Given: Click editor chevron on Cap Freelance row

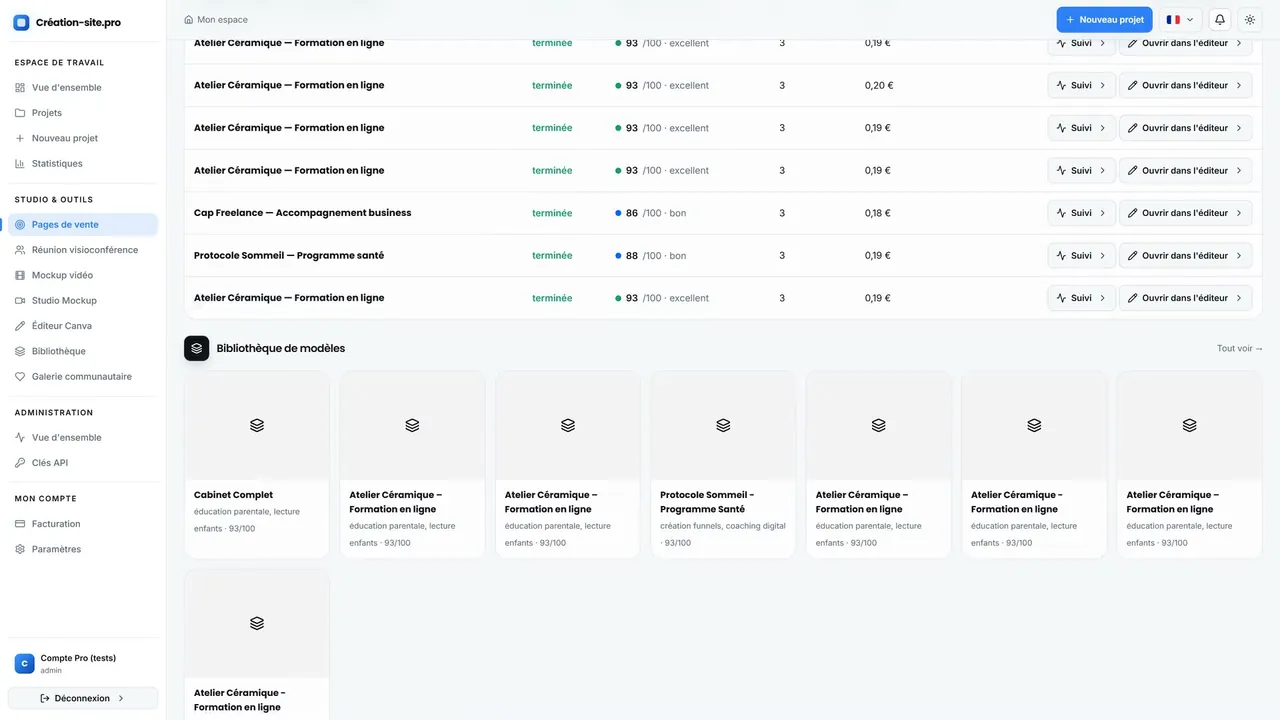Looking at the screenshot, I should pos(1239,213).
